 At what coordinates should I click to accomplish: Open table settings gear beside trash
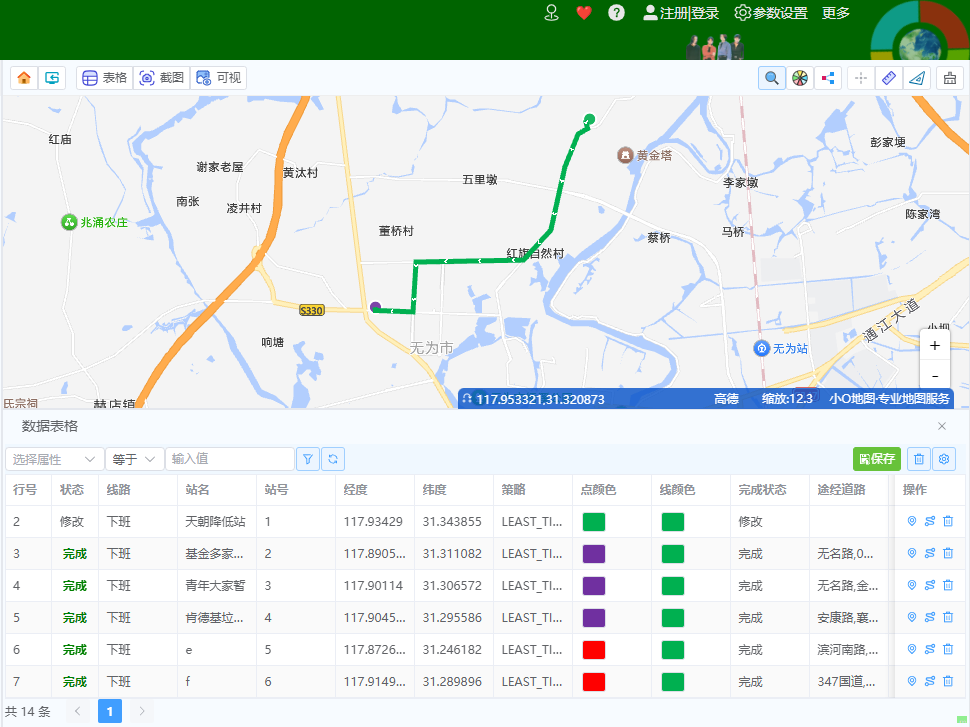pos(944,459)
